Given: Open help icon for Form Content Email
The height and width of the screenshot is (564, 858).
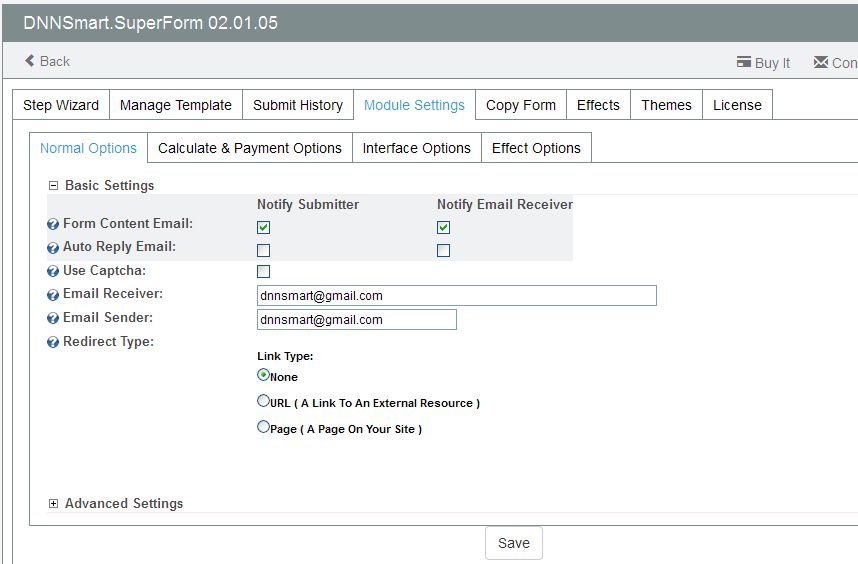Looking at the screenshot, I should [53, 224].
